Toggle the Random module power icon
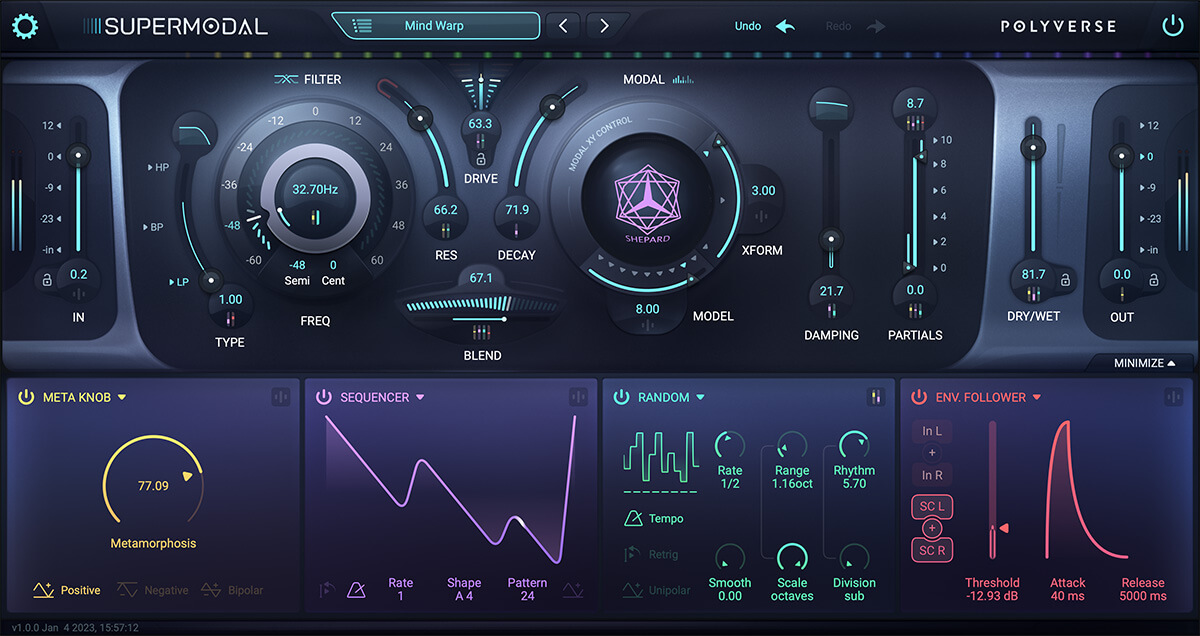This screenshot has width=1200, height=636. (620, 397)
